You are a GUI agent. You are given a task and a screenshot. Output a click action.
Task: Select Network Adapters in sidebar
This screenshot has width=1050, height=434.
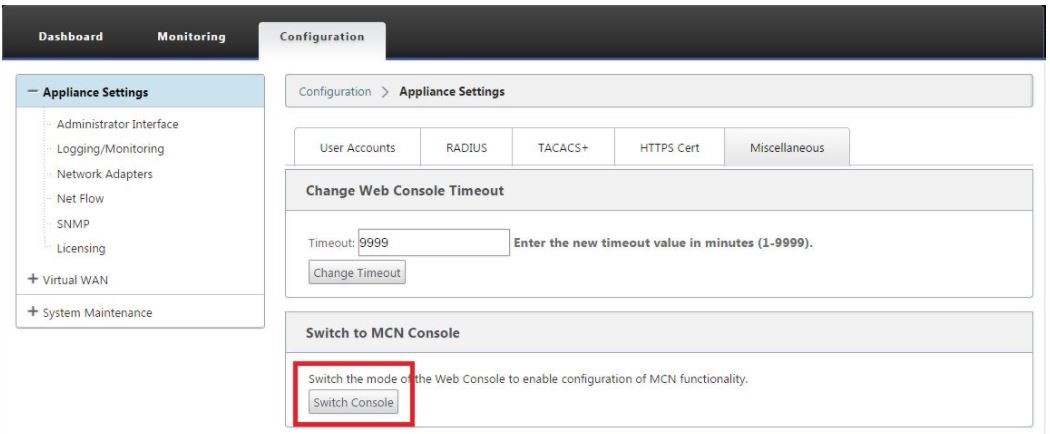coord(104,173)
